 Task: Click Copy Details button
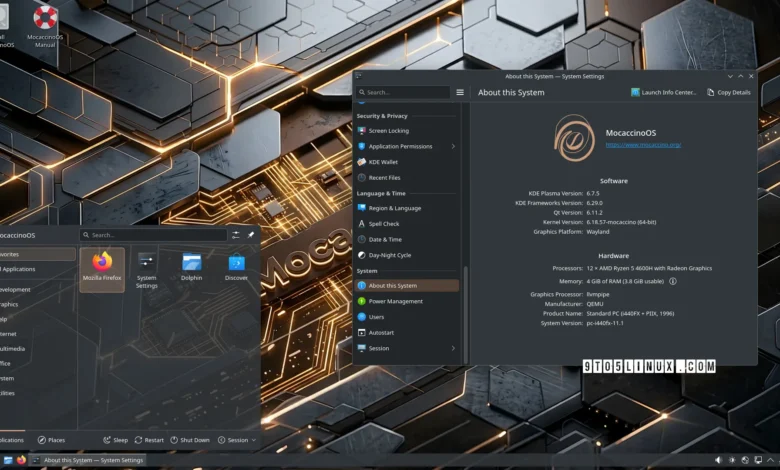(729, 93)
